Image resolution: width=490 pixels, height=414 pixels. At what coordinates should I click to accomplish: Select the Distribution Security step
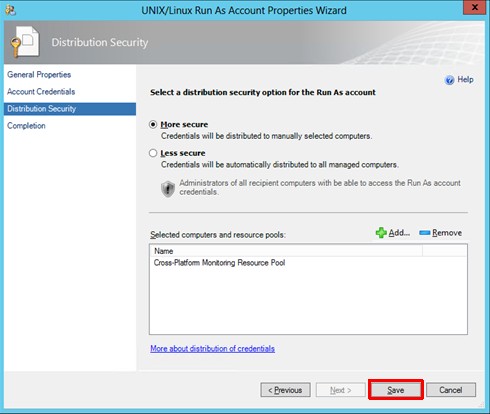(70, 109)
